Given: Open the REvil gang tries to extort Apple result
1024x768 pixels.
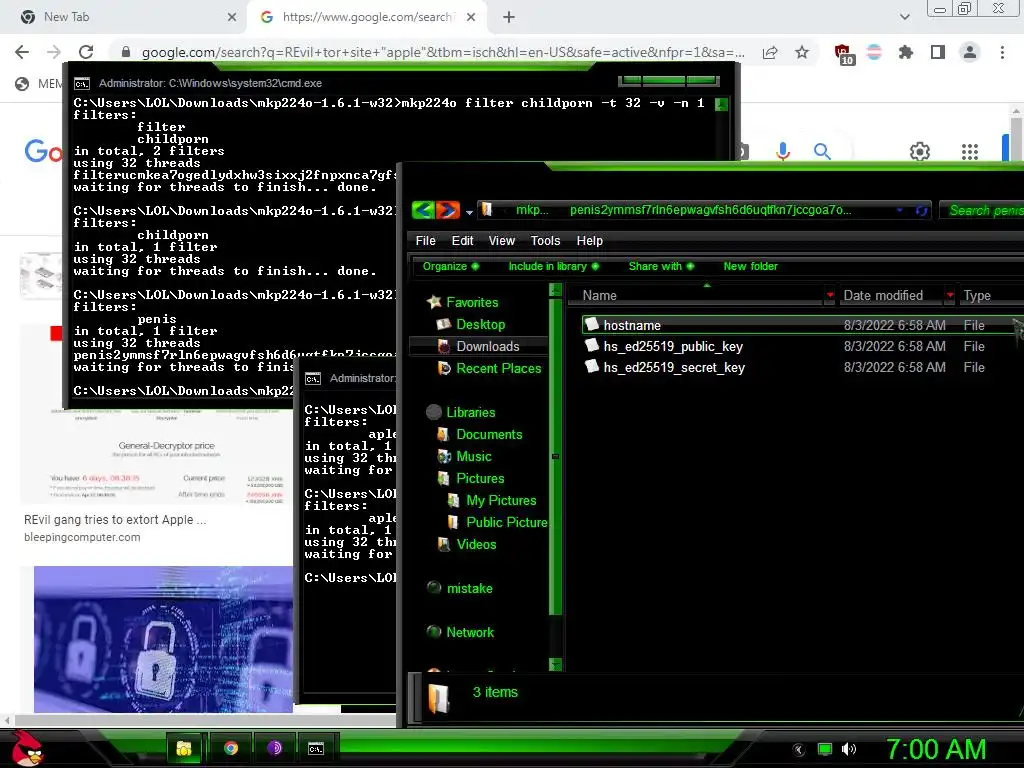Looking at the screenshot, I should point(115,520).
